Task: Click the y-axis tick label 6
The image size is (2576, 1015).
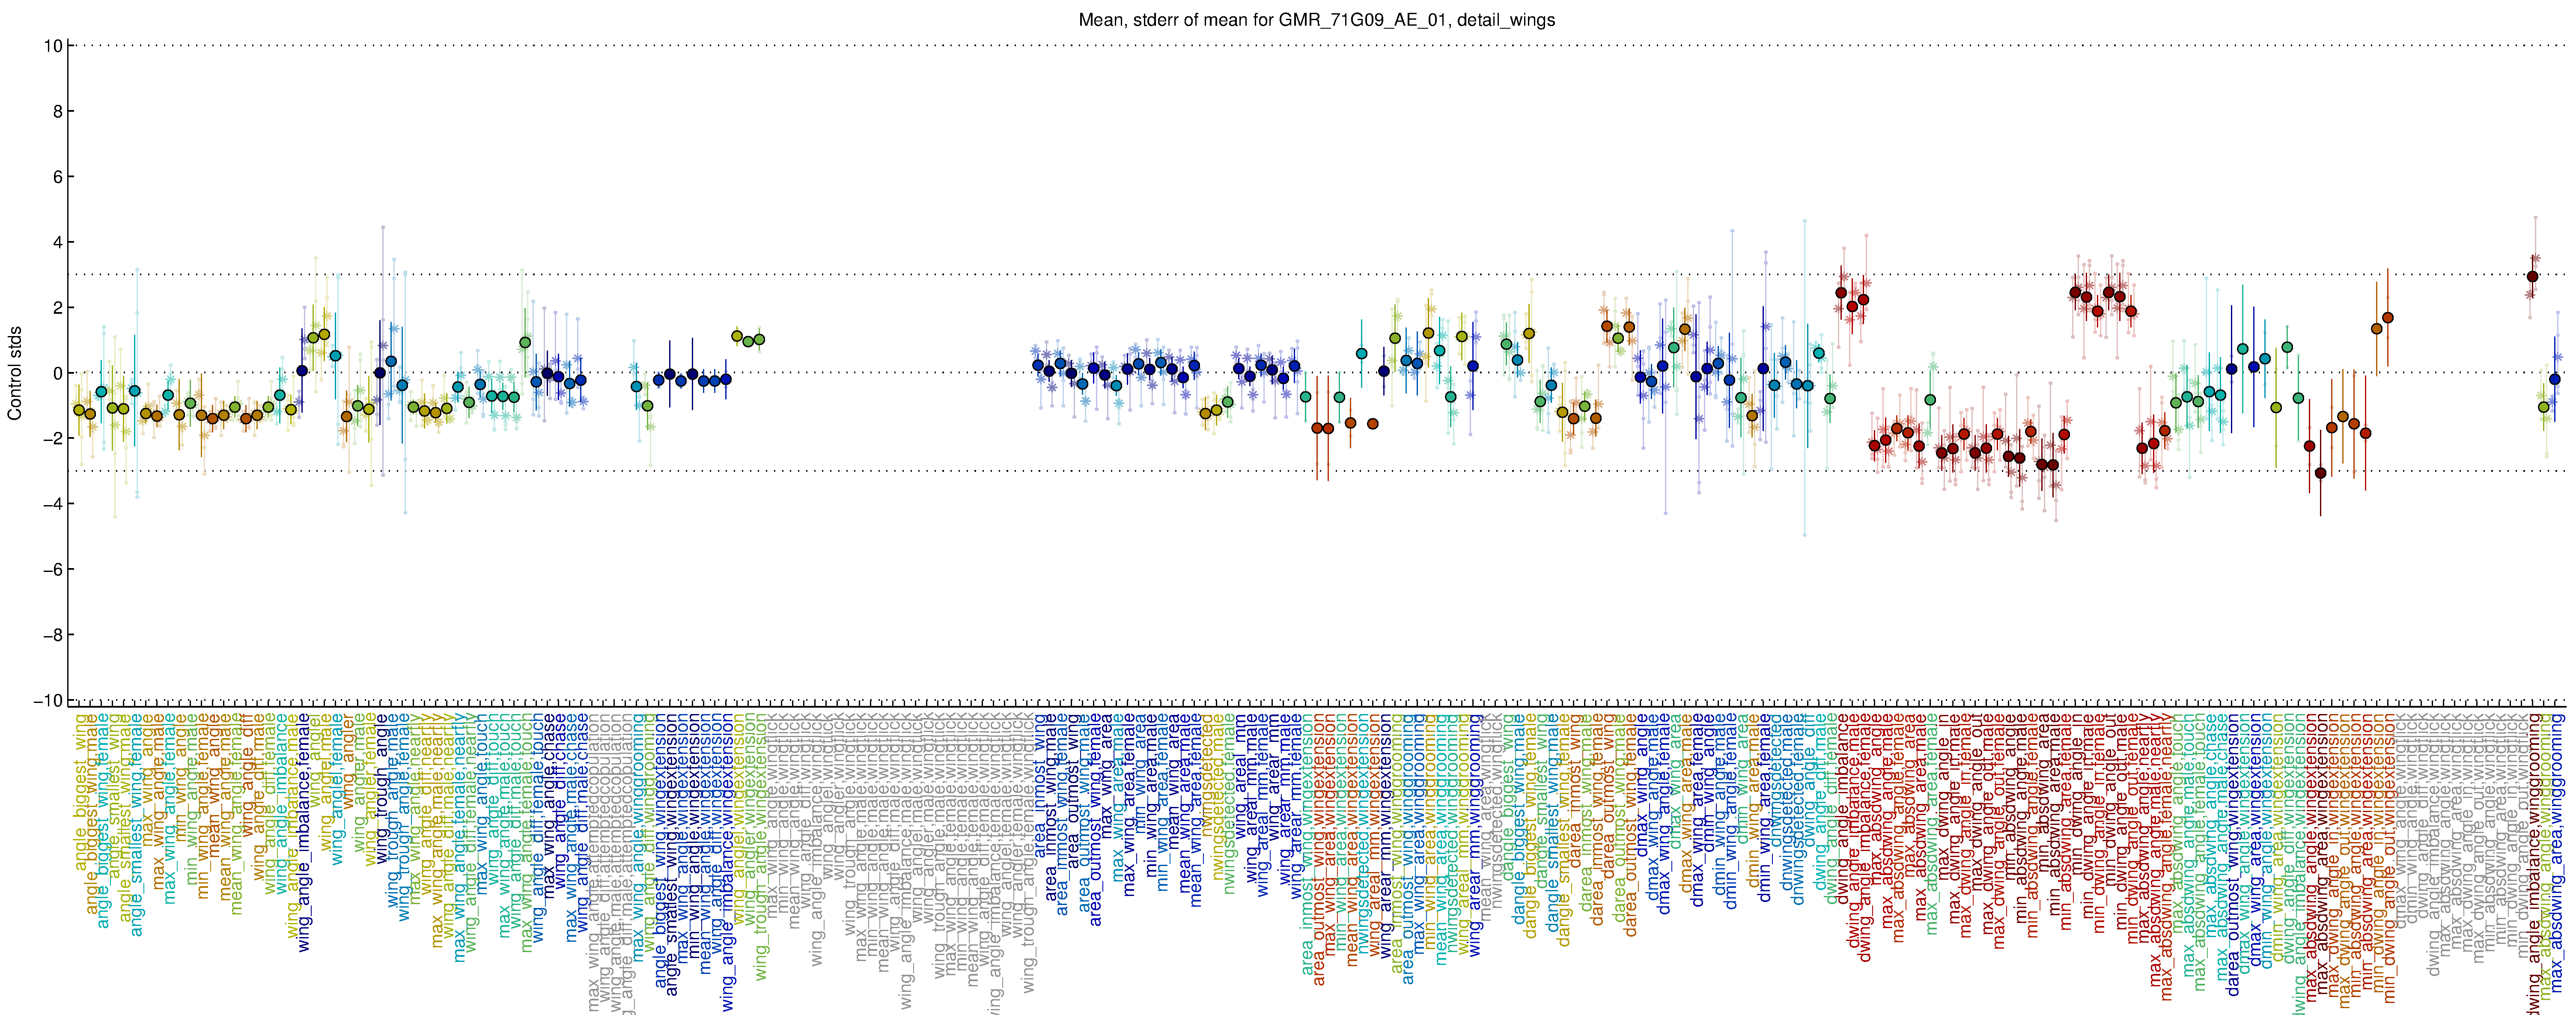Action: [58, 177]
